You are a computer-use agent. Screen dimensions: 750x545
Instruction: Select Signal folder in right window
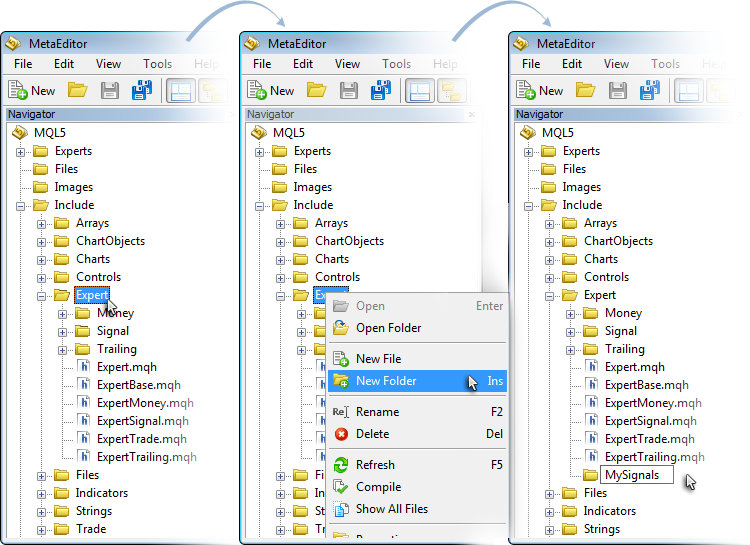(621, 331)
